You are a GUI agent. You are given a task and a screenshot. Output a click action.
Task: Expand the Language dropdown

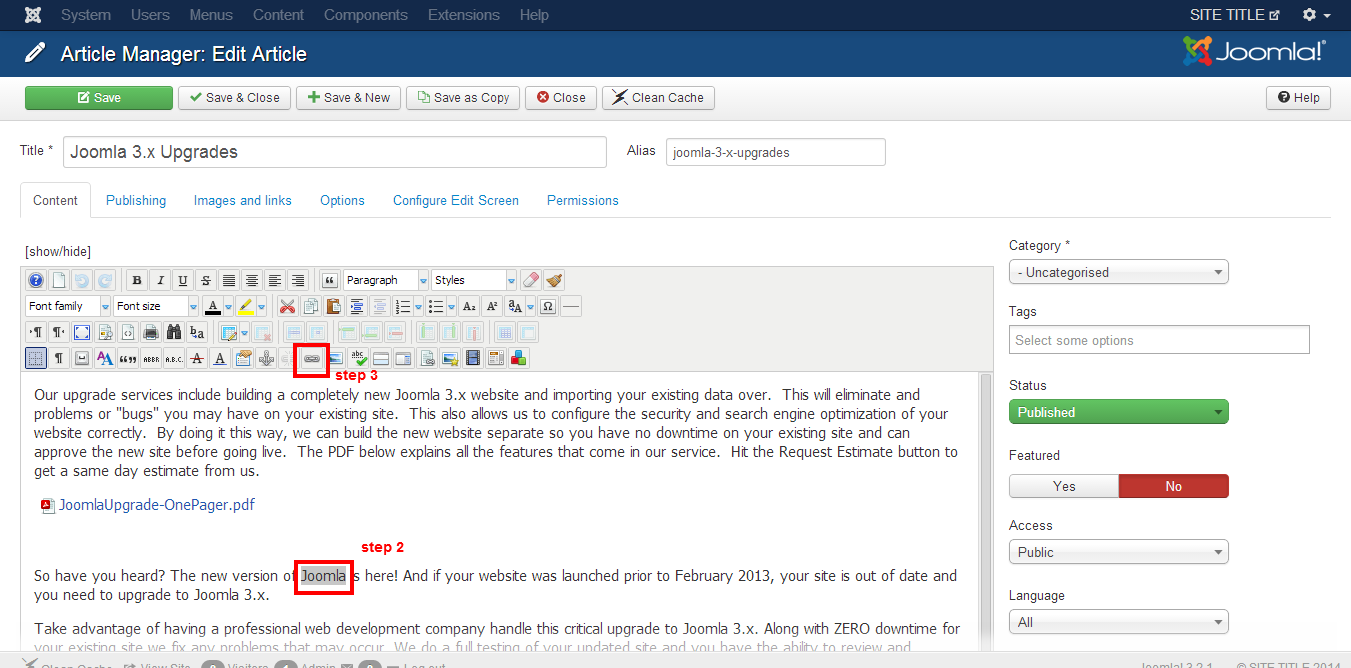point(1119,622)
